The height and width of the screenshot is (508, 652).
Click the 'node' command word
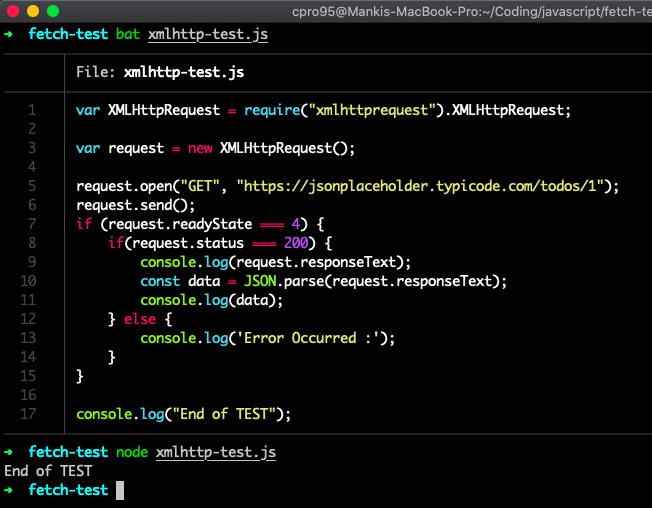pyautogui.click(x=132, y=452)
